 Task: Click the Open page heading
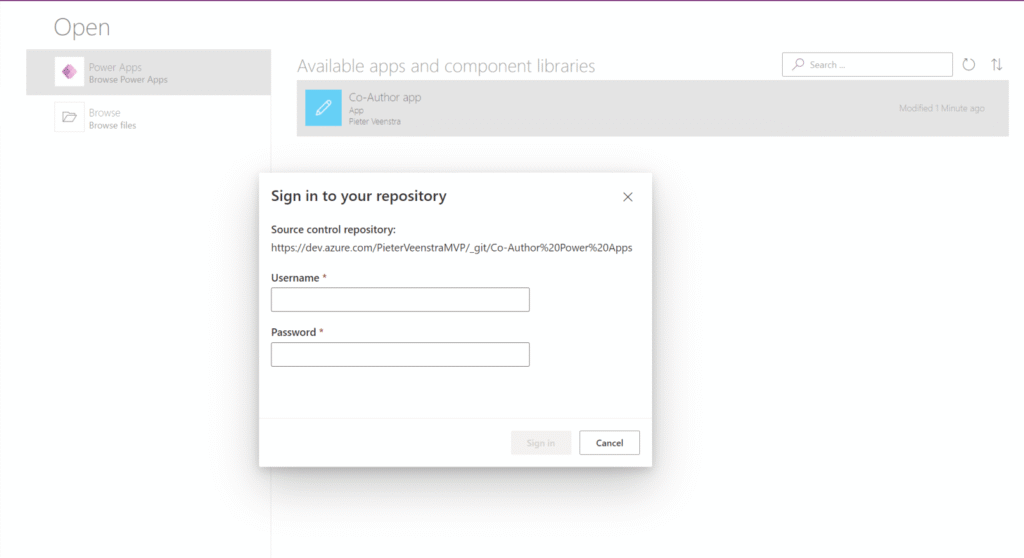[82, 27]
